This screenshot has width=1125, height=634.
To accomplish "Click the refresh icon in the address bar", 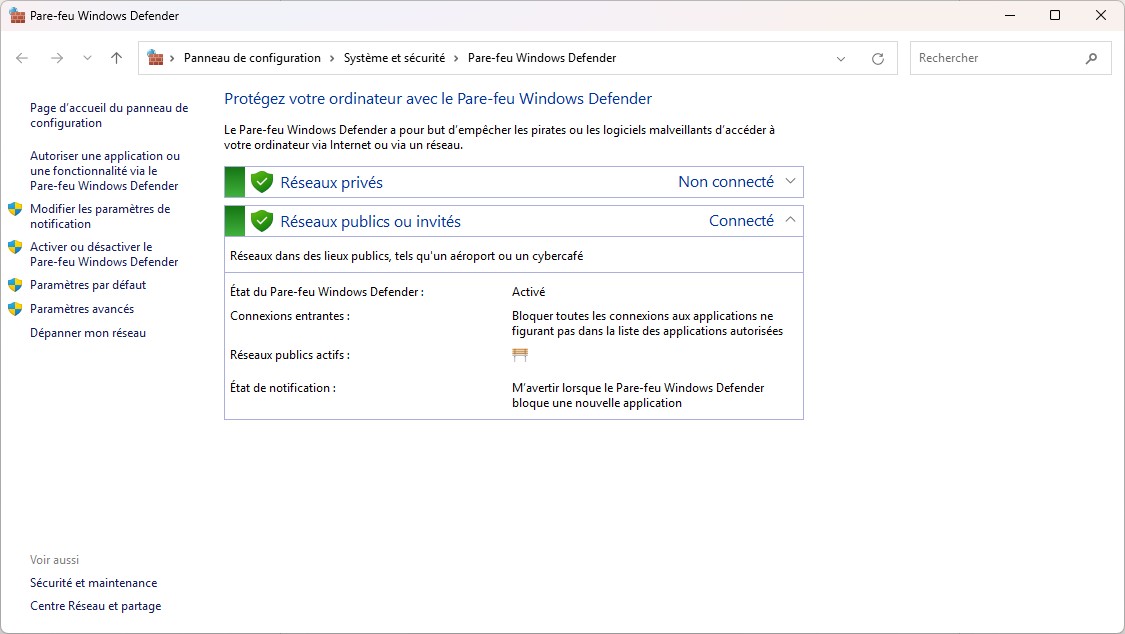I will point(878,58).
